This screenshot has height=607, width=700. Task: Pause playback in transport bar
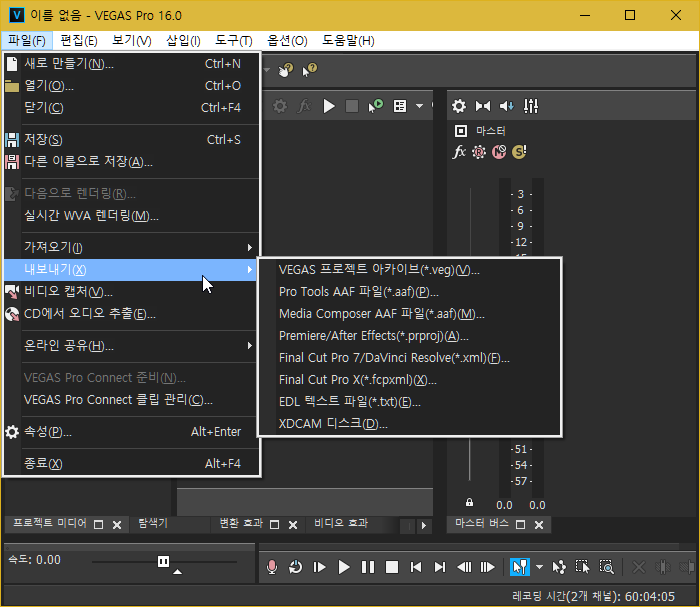click(368, 567)
